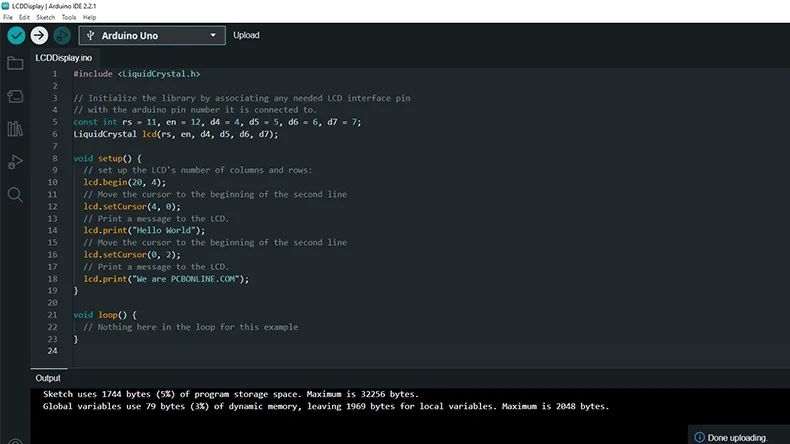
Task: Click the info icon beside Done uploading
Action: [x=699, y=437]
